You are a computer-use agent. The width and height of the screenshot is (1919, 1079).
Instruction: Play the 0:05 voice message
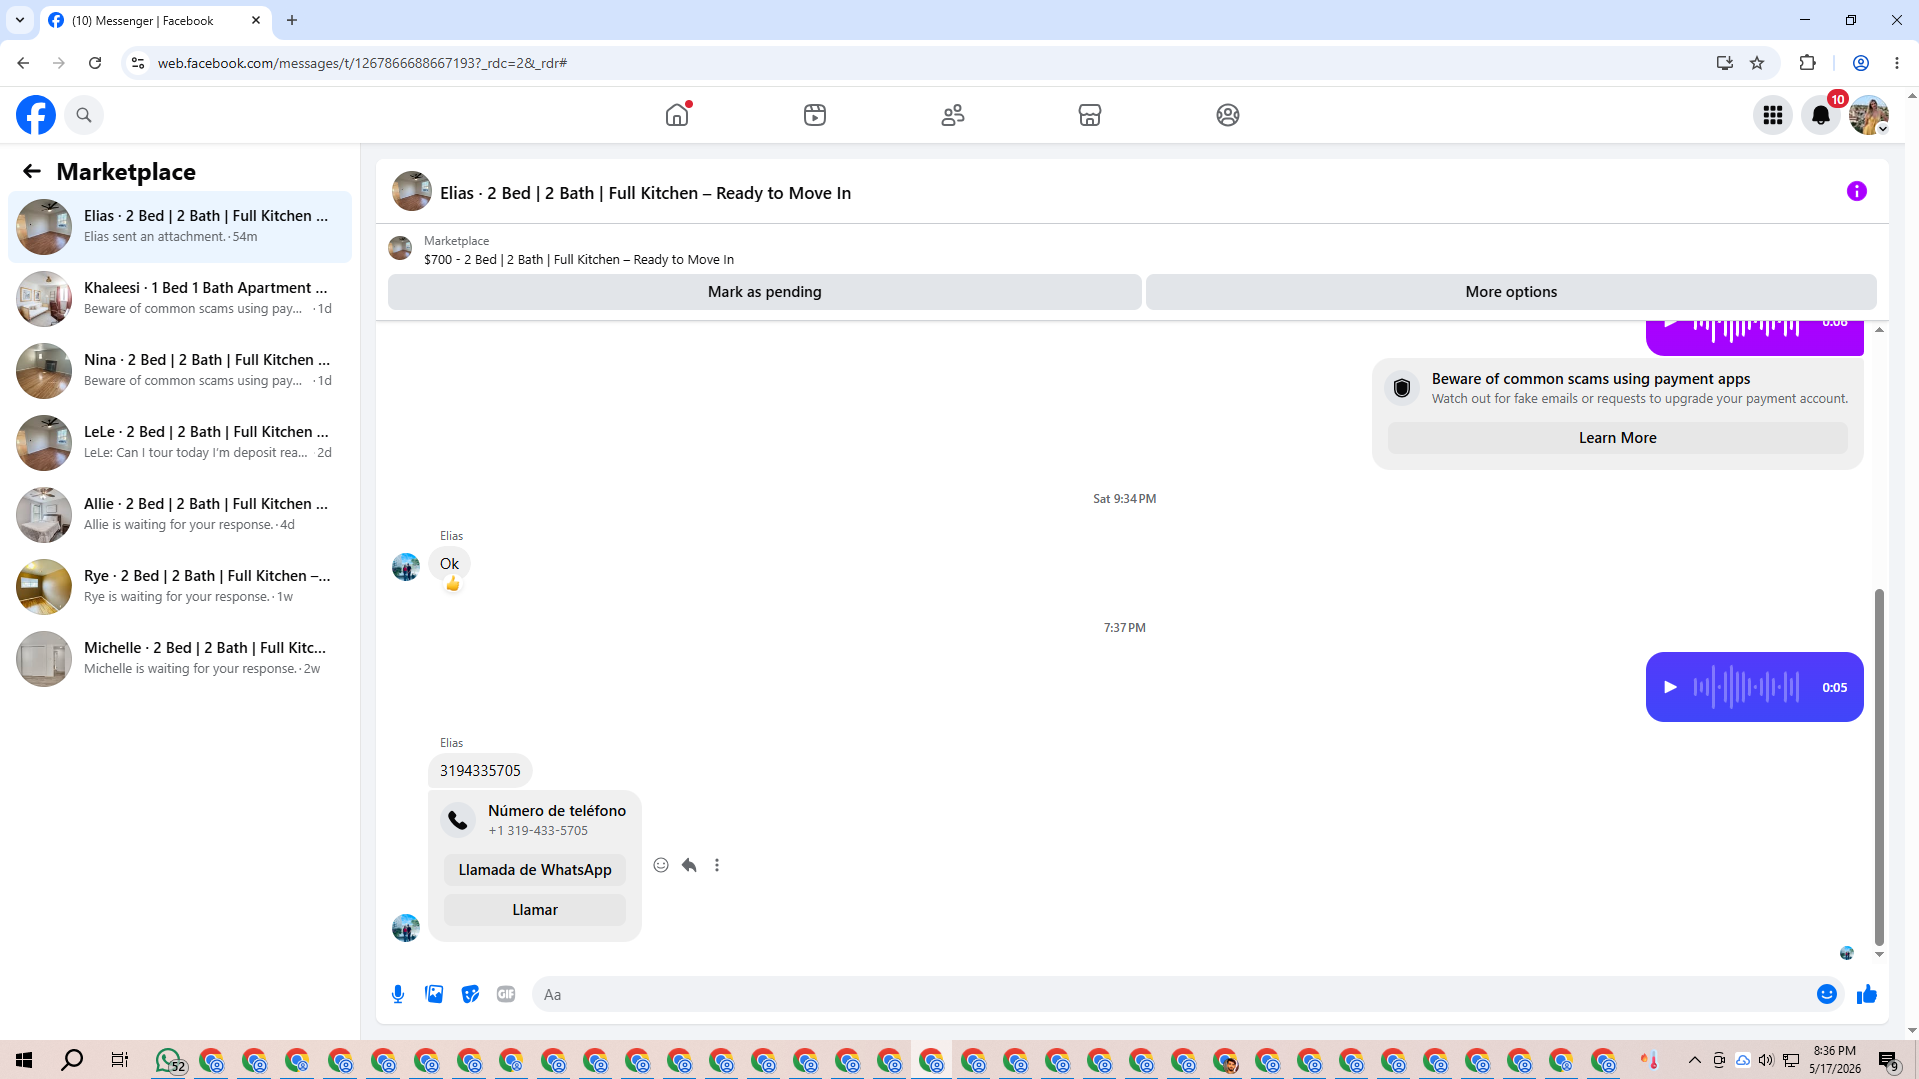tap(1670, 687)
